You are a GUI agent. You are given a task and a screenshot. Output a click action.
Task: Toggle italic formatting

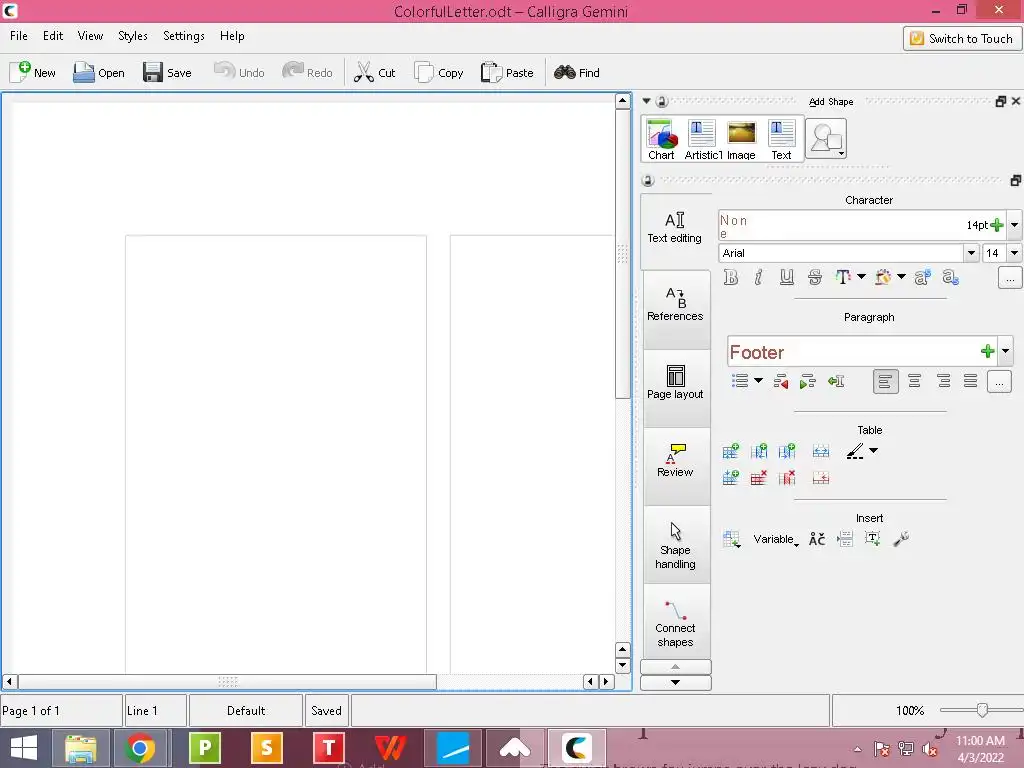pyautogui.click(x=758, y=278)
